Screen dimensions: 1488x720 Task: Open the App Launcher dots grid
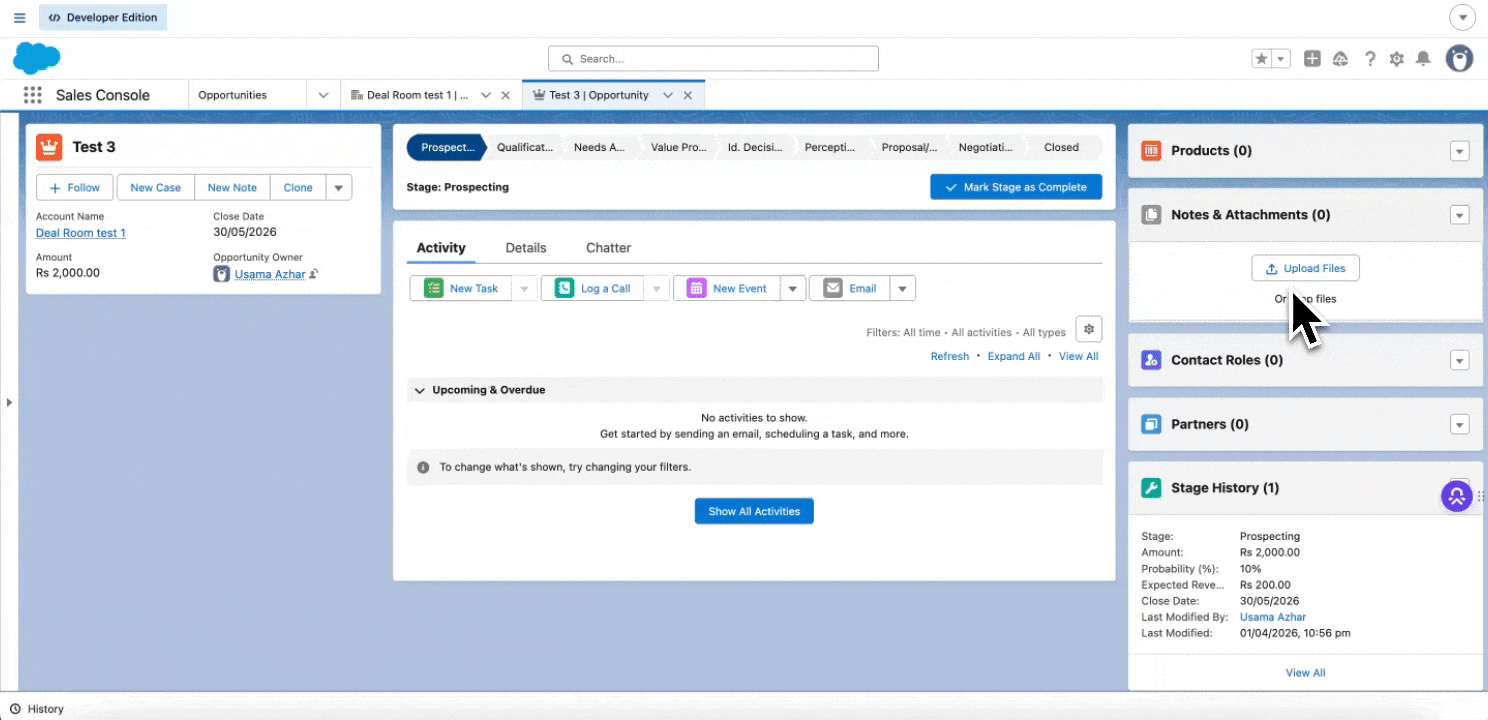pos(32,95)
